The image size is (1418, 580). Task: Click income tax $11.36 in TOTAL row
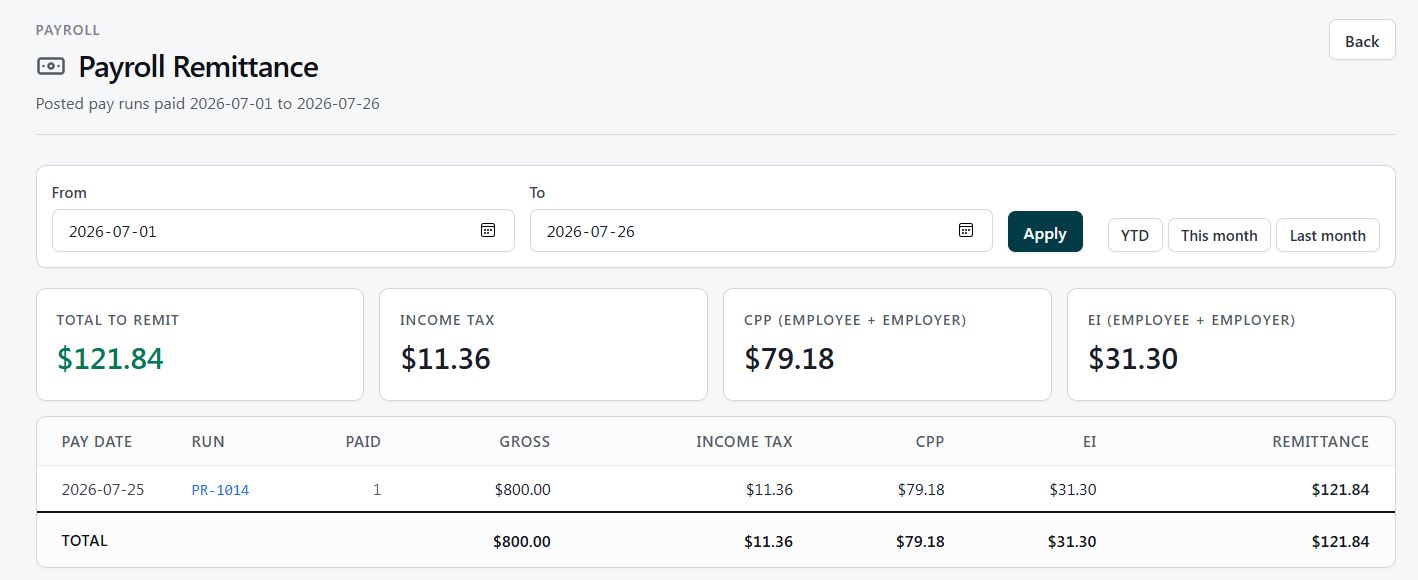click(769, 542)
